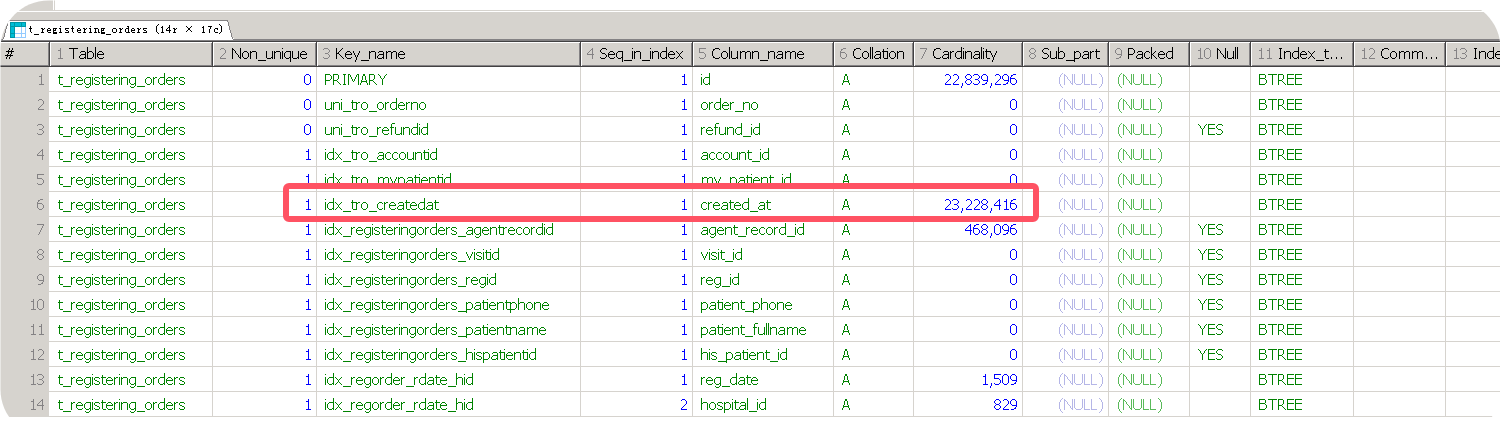Sort by the Cardinality column header

967,54
